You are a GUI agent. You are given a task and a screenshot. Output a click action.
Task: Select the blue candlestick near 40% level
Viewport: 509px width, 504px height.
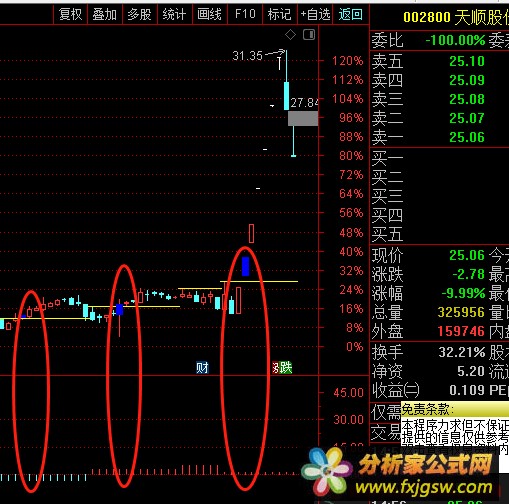(x=246, y=266)
